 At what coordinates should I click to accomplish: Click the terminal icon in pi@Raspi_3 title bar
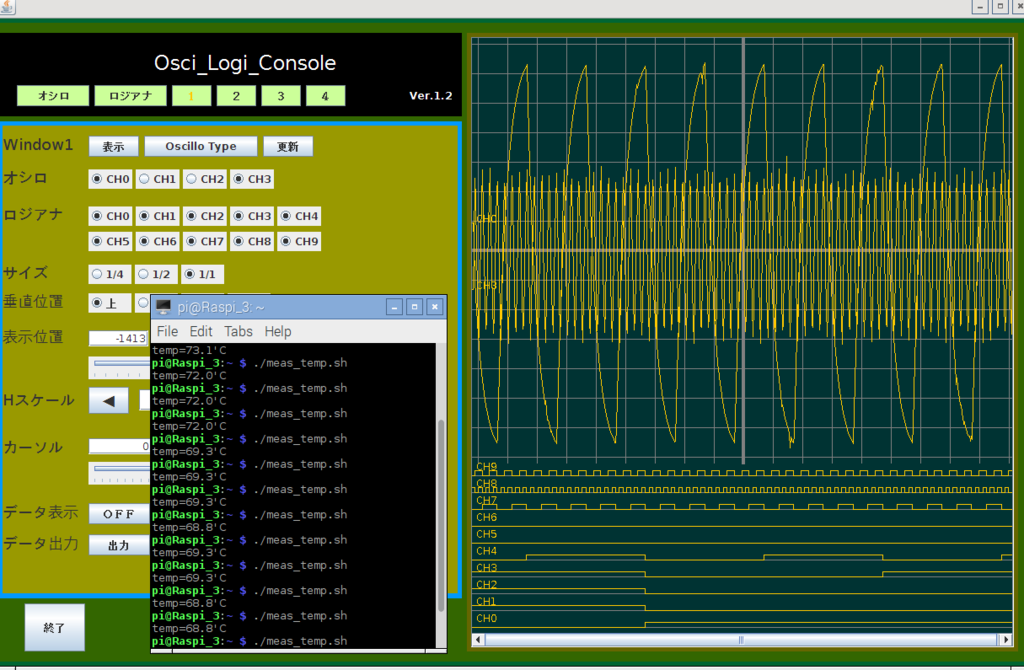pos(164,307)
